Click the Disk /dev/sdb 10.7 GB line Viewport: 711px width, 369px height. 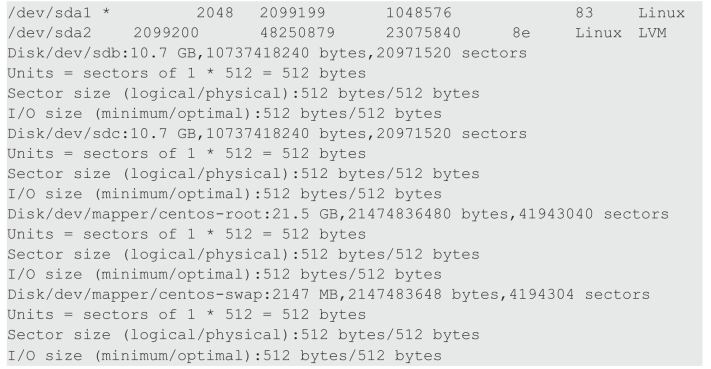click(x=267, y=53)
